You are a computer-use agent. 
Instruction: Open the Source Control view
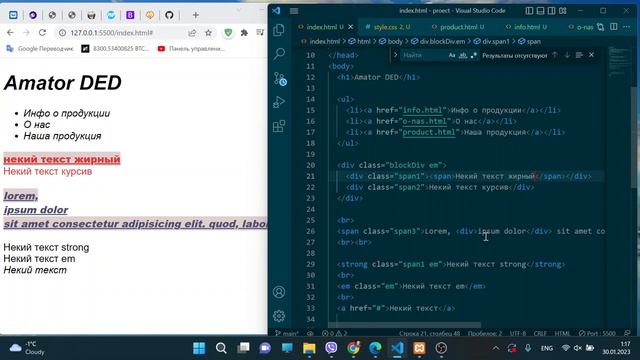click(280, 78)
